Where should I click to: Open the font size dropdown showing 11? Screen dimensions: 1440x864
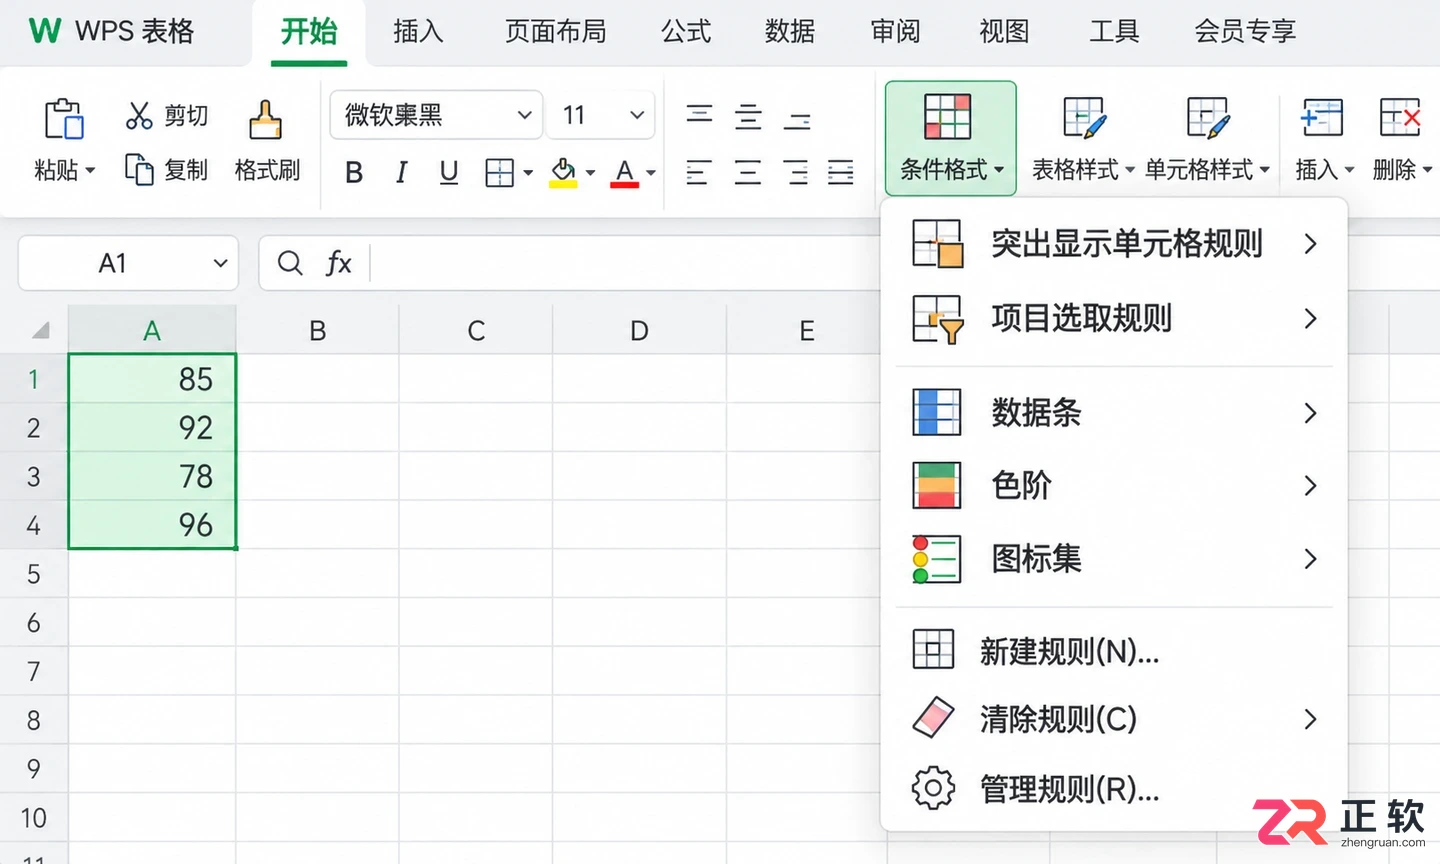(602, 115)
